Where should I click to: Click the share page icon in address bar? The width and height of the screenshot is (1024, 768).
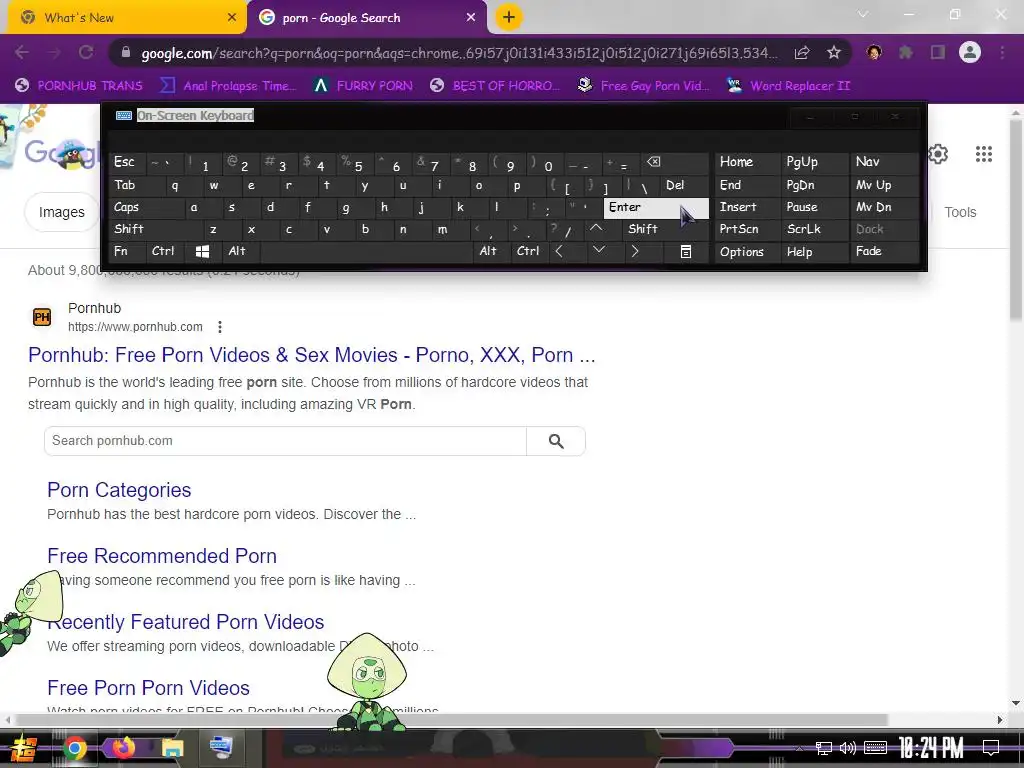click(802, 53)
